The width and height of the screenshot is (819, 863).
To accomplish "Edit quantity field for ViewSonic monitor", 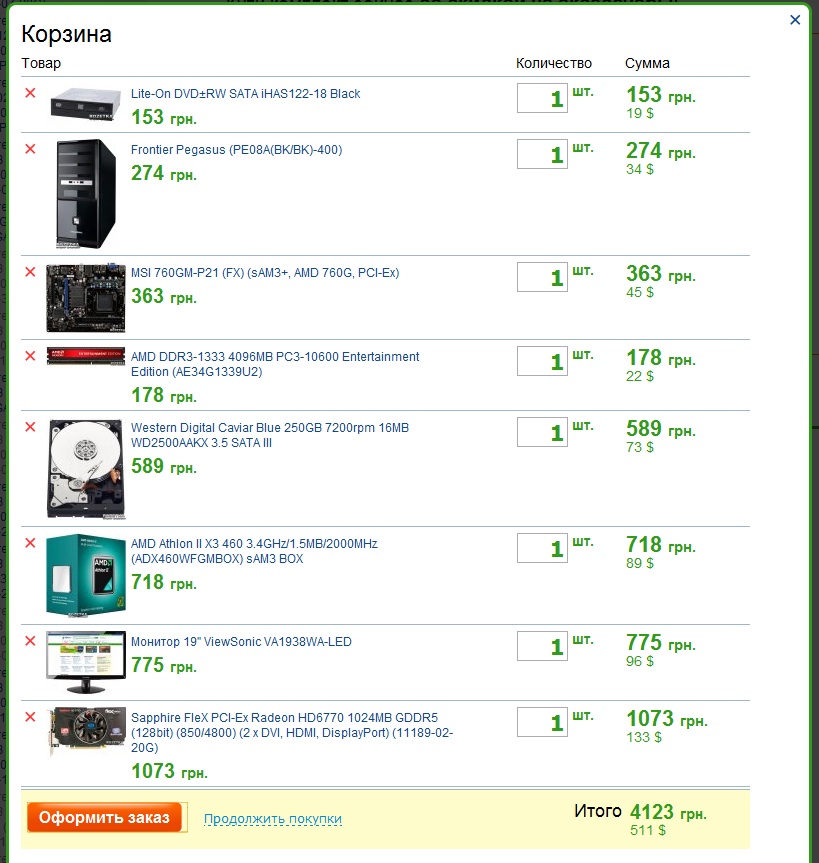I will [542, 646].
